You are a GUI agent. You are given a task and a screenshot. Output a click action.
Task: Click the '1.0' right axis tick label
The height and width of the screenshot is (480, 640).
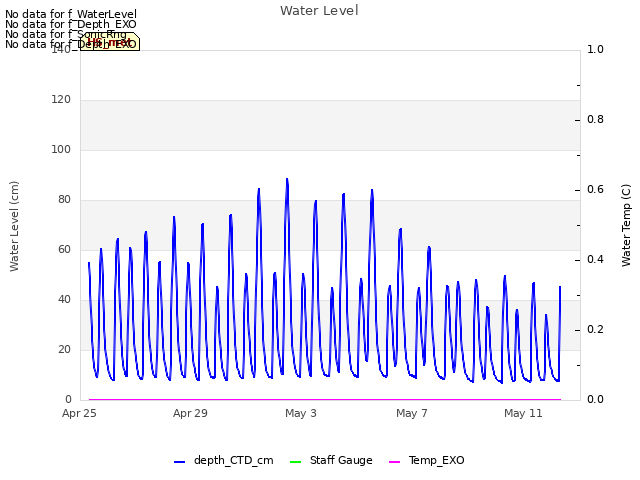(595, 49)
